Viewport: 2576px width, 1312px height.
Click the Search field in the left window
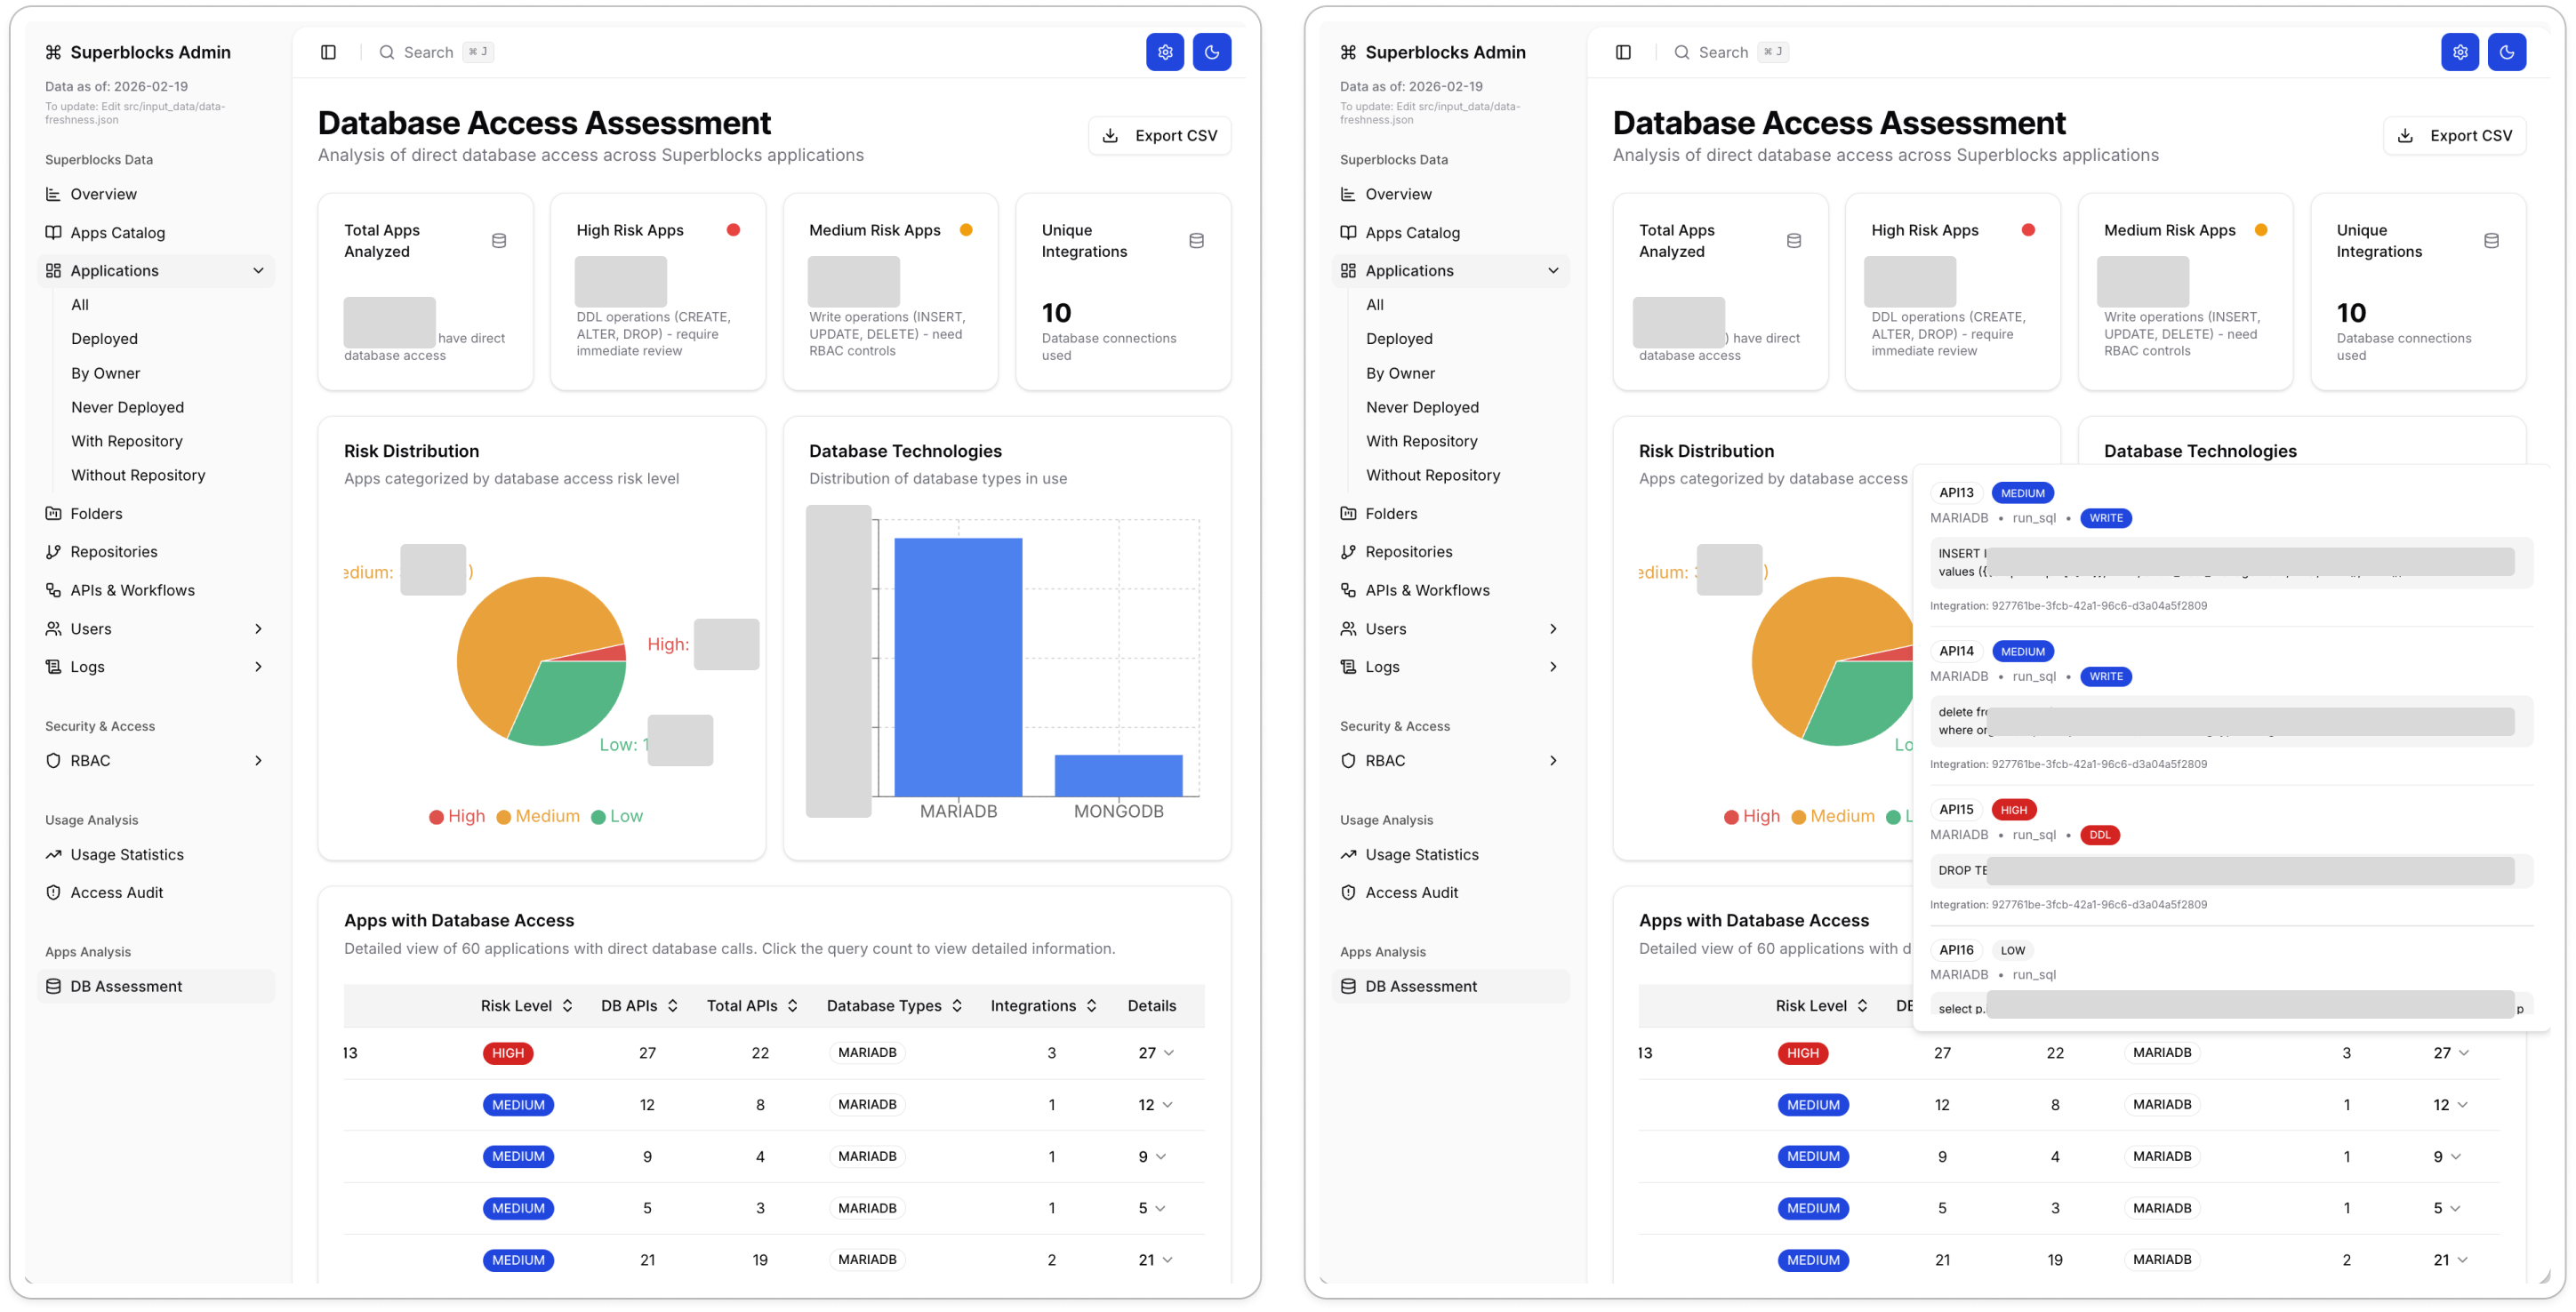pyautogui.click(x=429, y=52)
